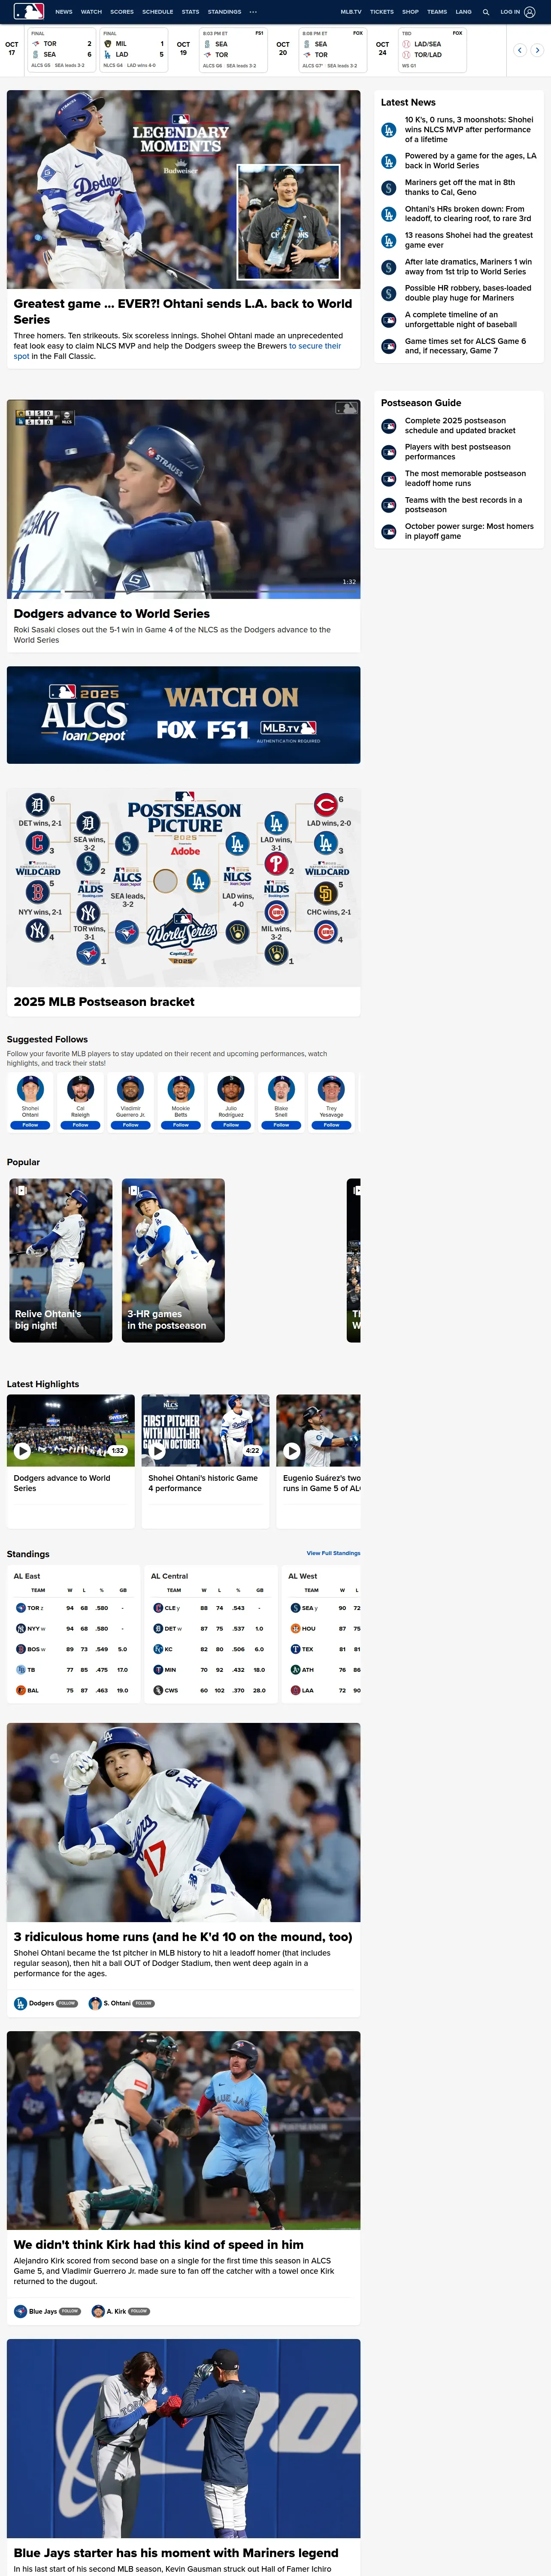This screenshot has height=2576, width=551.
Task: Click MLB icon beside 'Complete 2025 postseason schedule'
Action: (389, 426)
